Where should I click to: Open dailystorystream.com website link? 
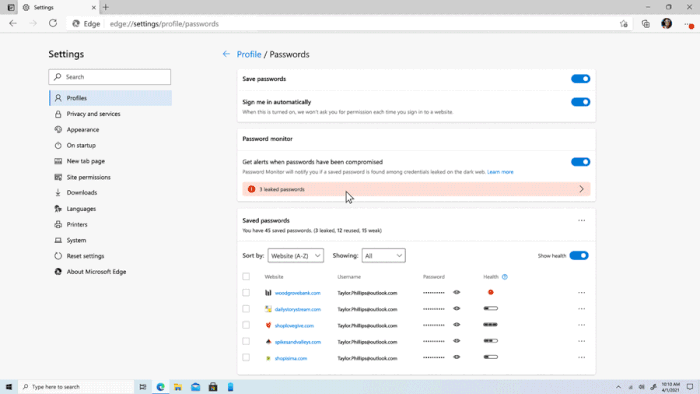[x=297, y=309]
